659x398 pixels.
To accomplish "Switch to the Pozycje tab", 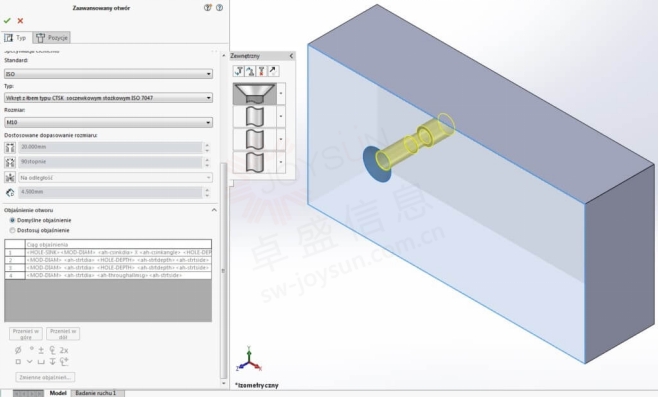I will coord(52,37).
